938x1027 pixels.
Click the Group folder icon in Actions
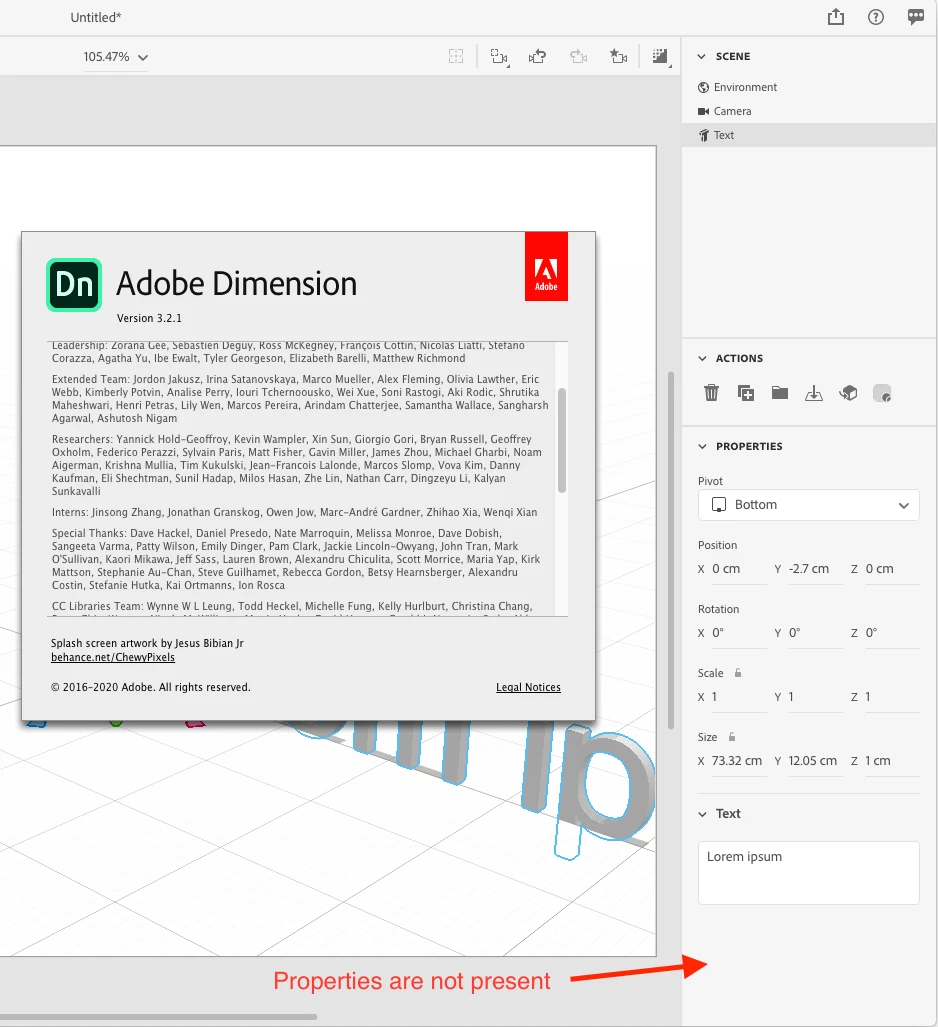(x=779, y=393)
